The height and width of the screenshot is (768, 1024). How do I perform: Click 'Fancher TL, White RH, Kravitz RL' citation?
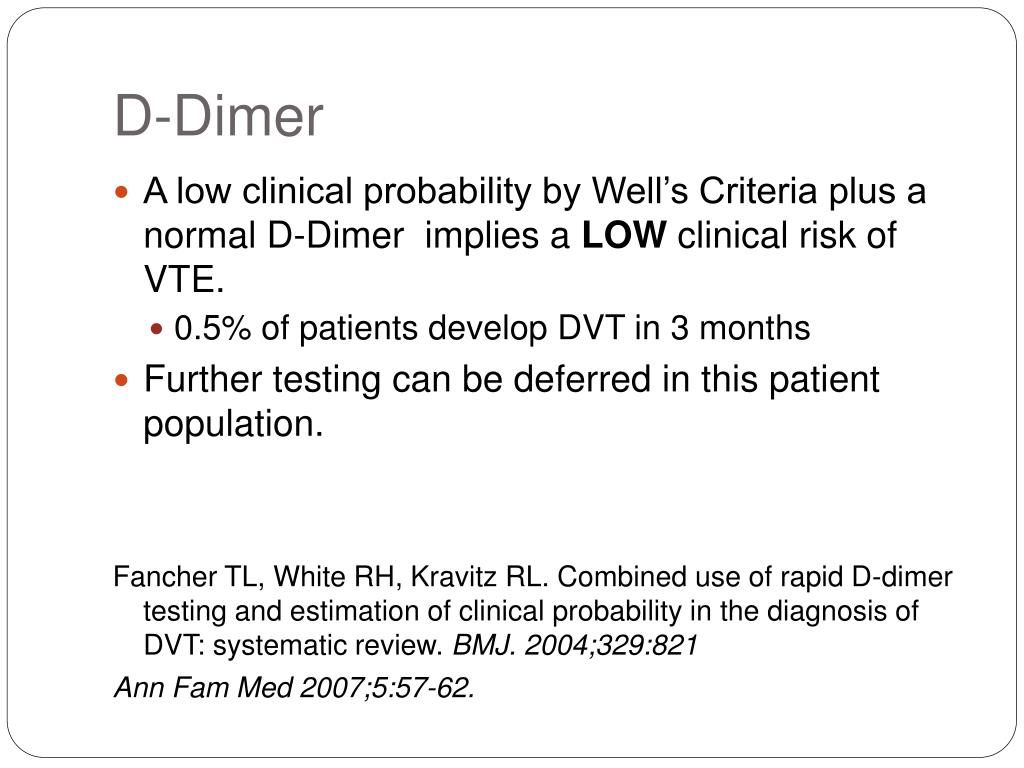331,577
